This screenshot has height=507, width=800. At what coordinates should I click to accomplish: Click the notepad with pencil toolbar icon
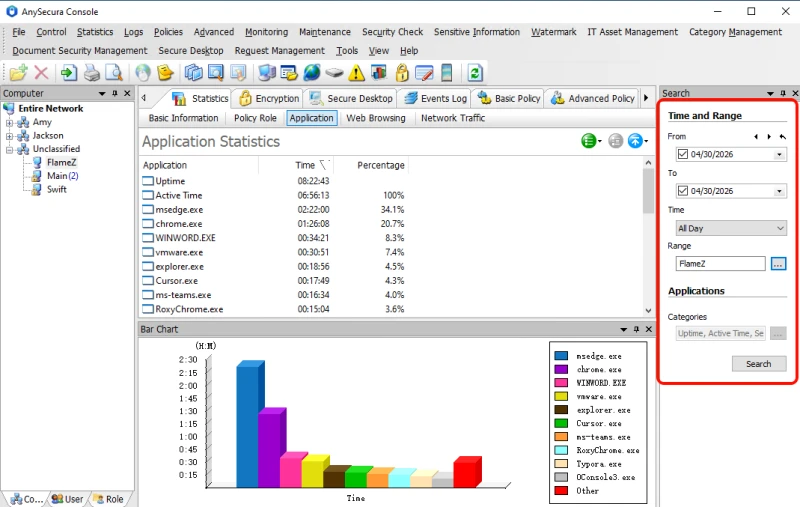point(424,73)
